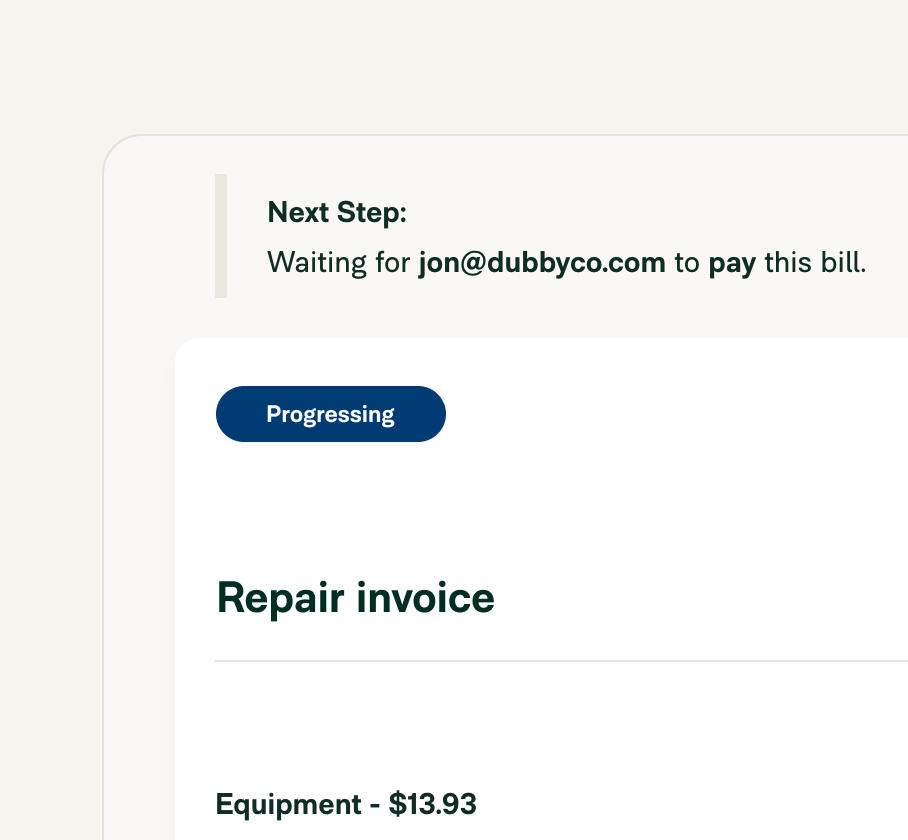Click the Progressing status badge
This screenshot has width=908, height=840.
click(x=330, y=414)
